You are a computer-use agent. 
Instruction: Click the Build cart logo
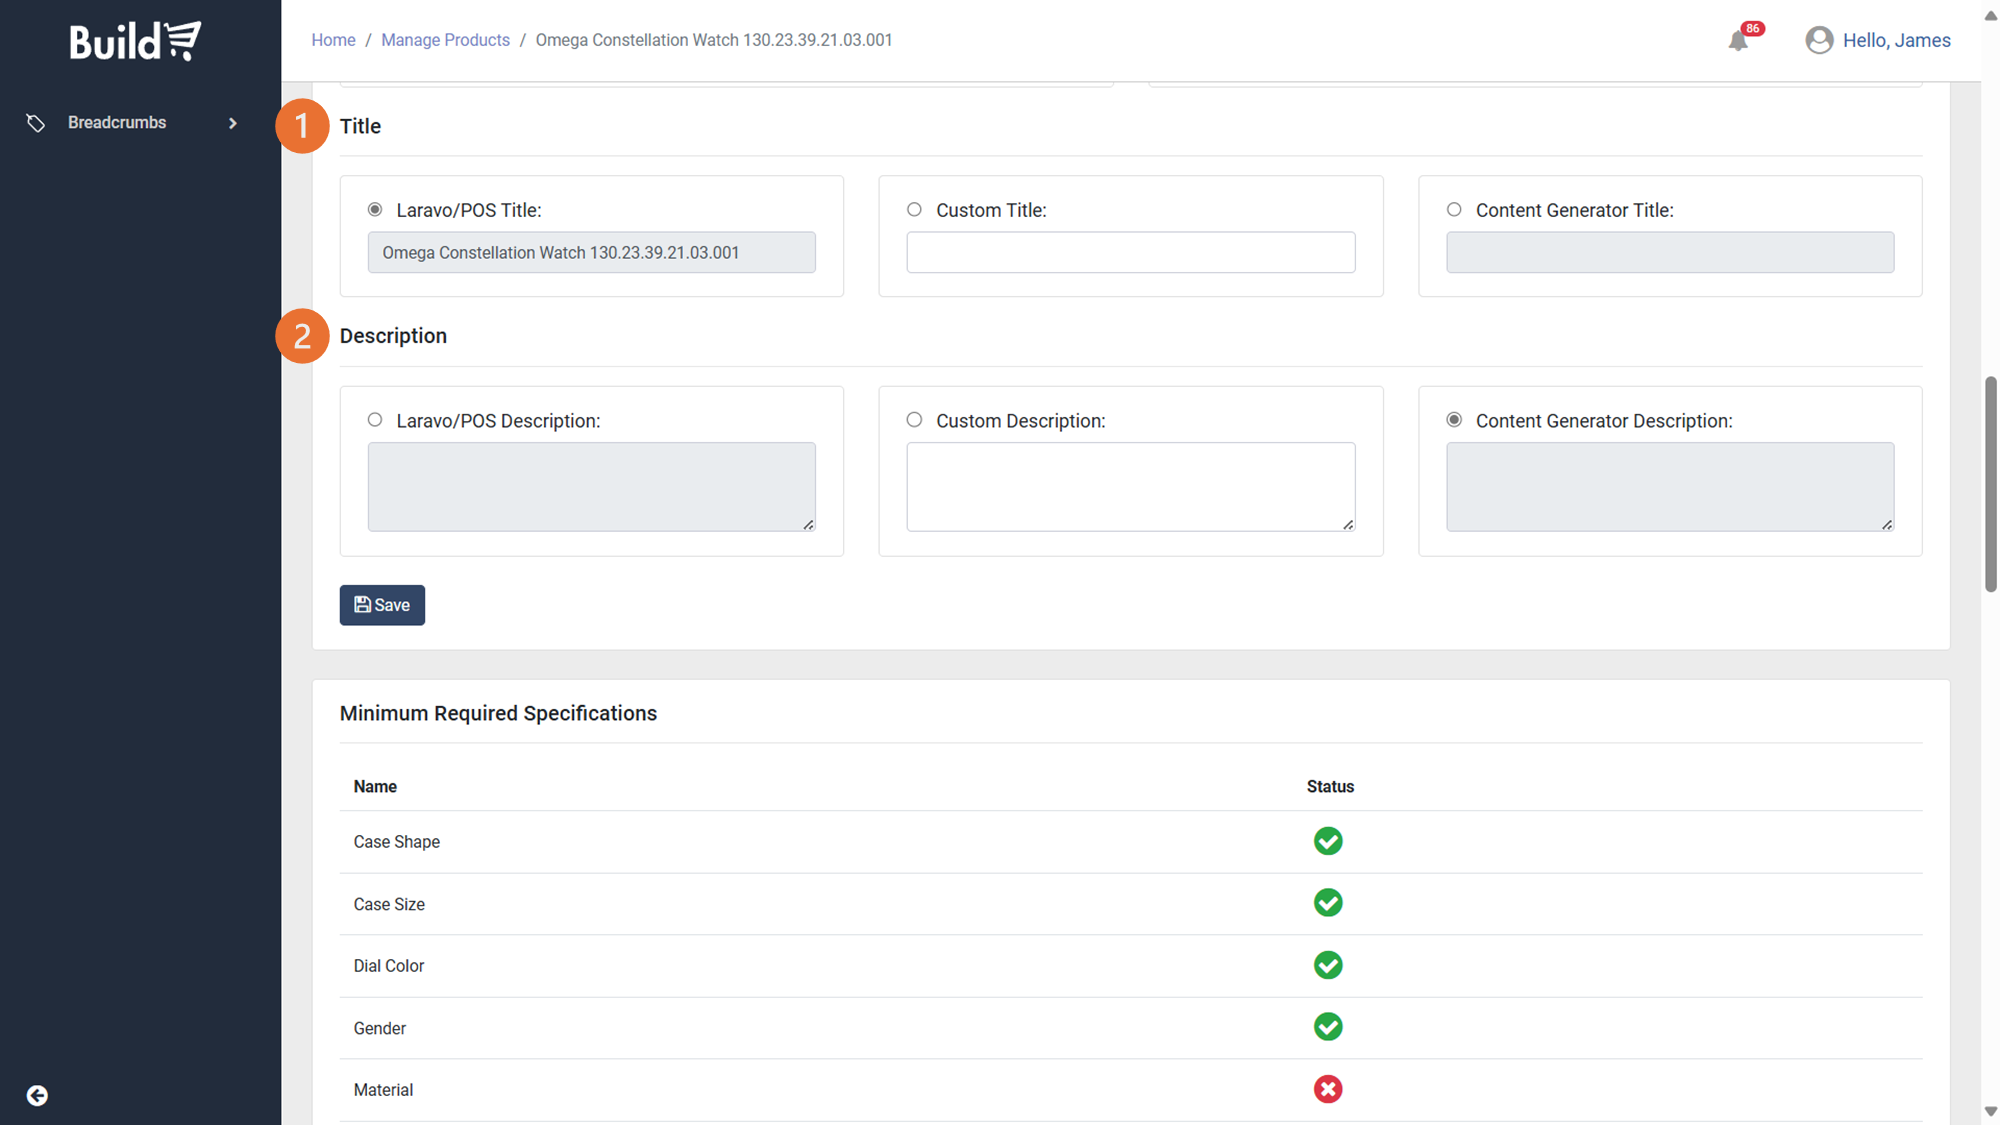(x=135, y=41)
